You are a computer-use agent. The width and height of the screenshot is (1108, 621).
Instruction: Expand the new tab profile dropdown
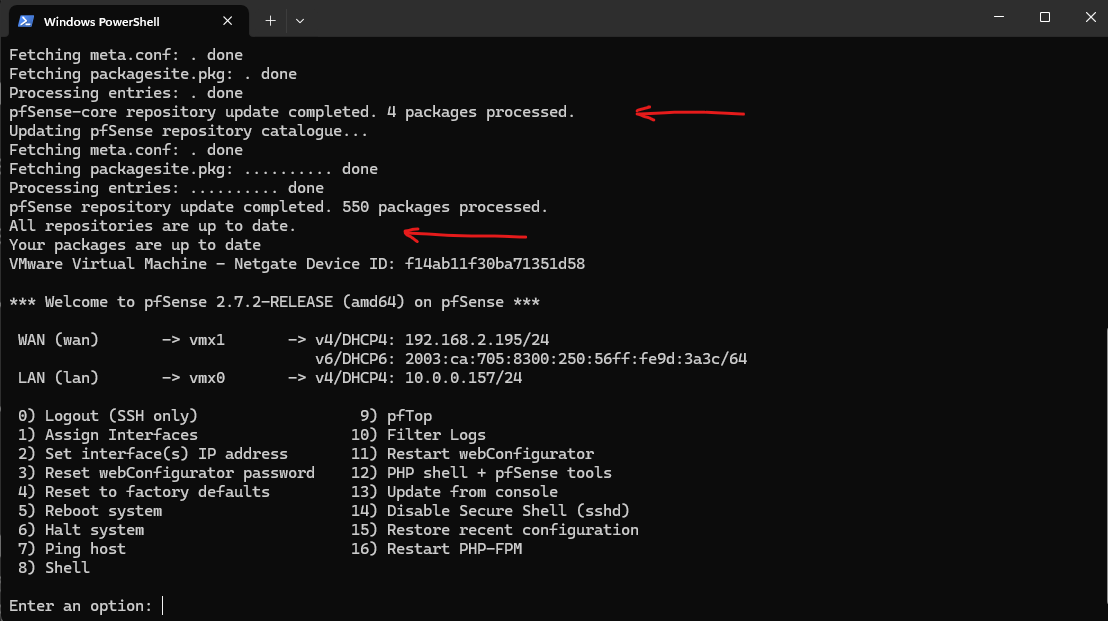(300, 20)
